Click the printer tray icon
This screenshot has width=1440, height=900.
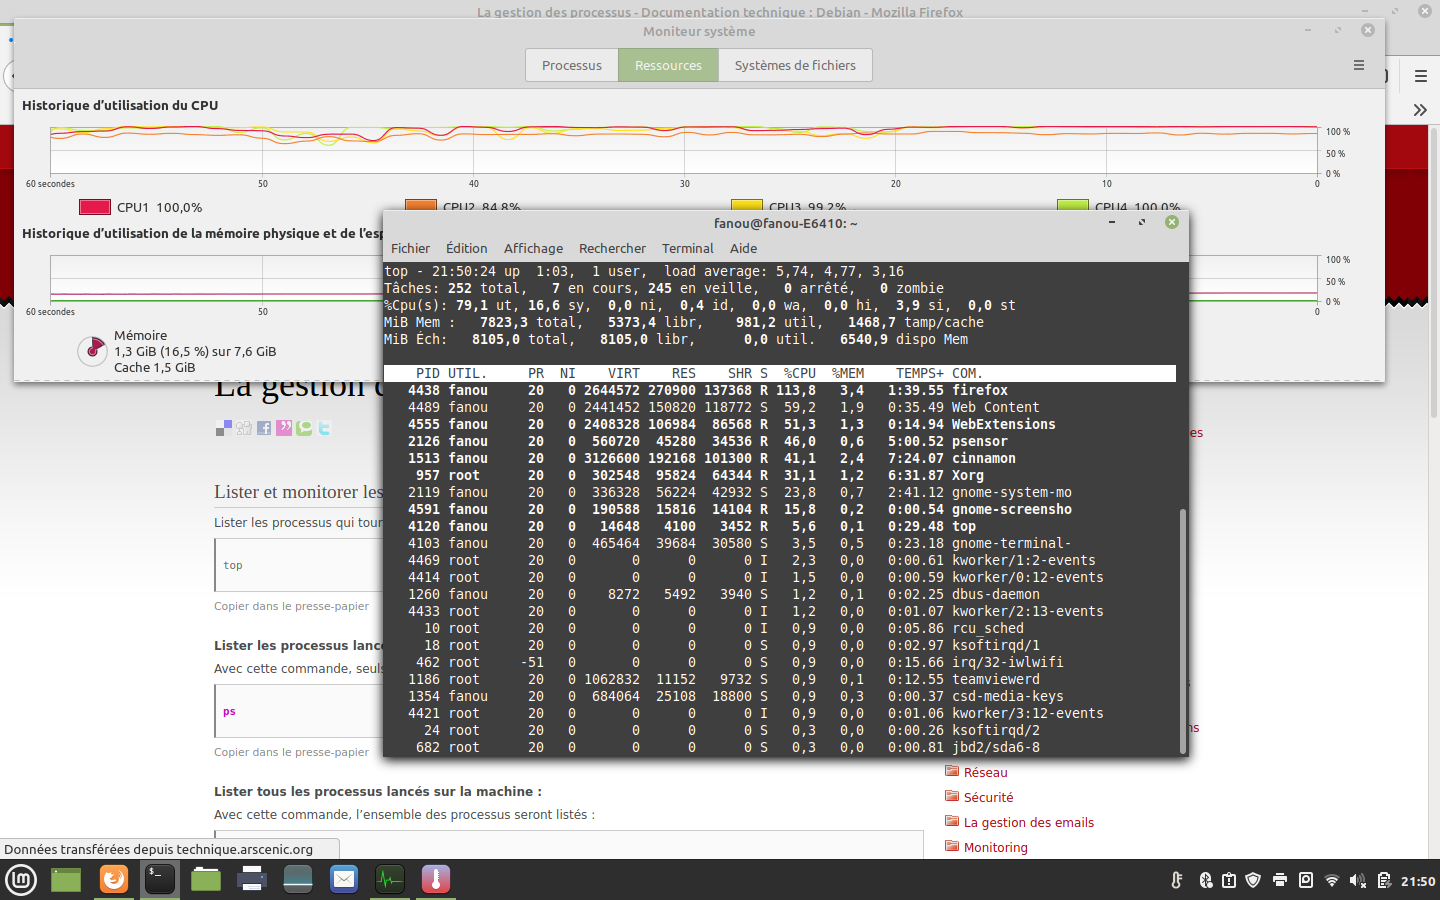click(1280, 881)
